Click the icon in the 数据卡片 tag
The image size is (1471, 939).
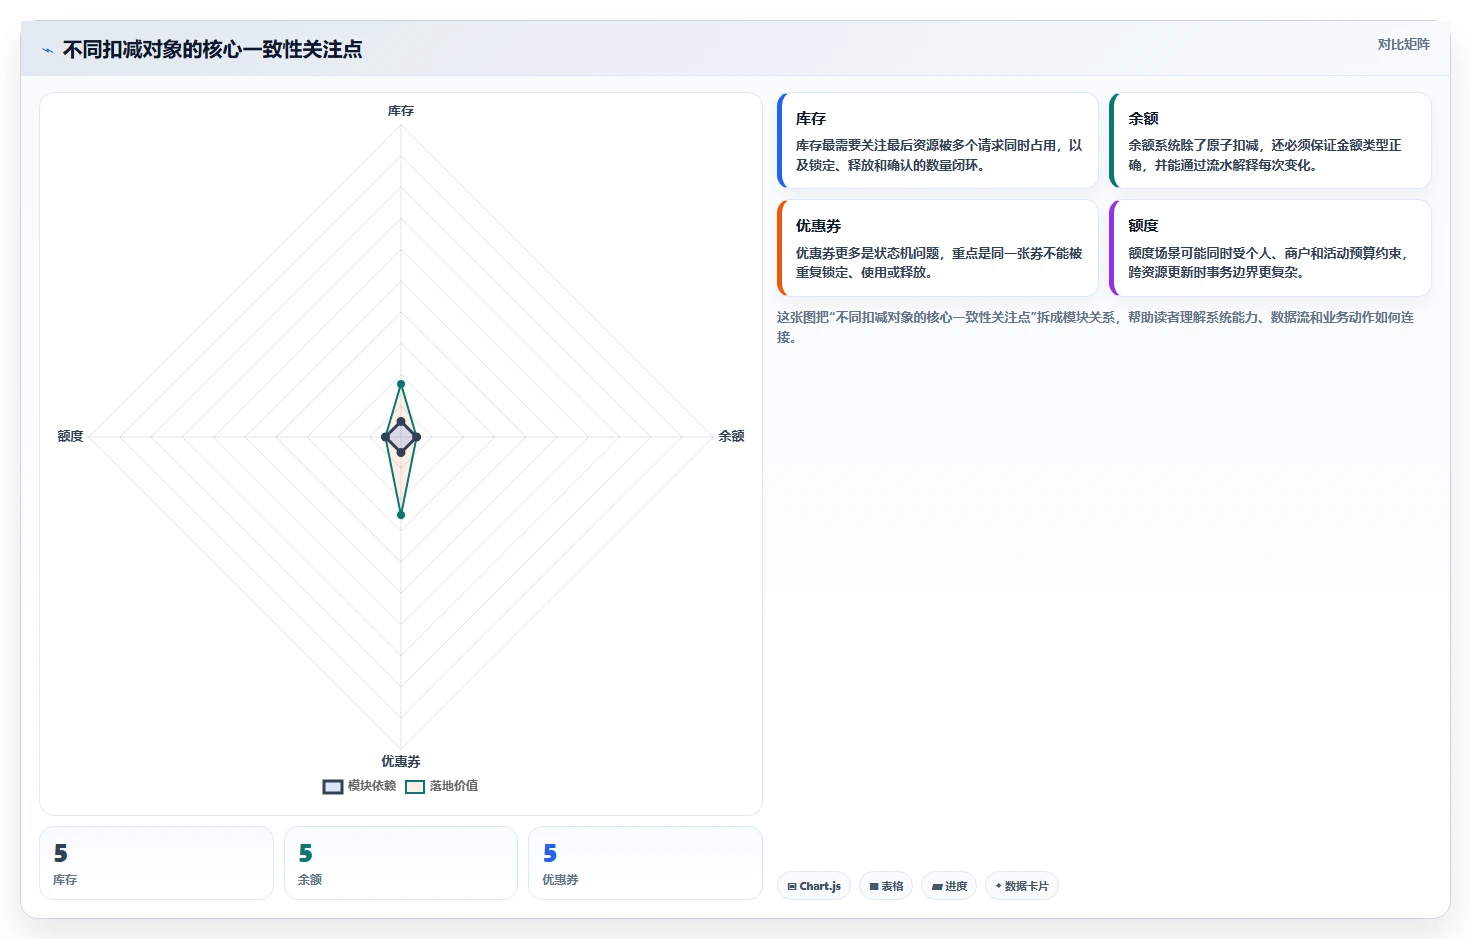[998, 886]
